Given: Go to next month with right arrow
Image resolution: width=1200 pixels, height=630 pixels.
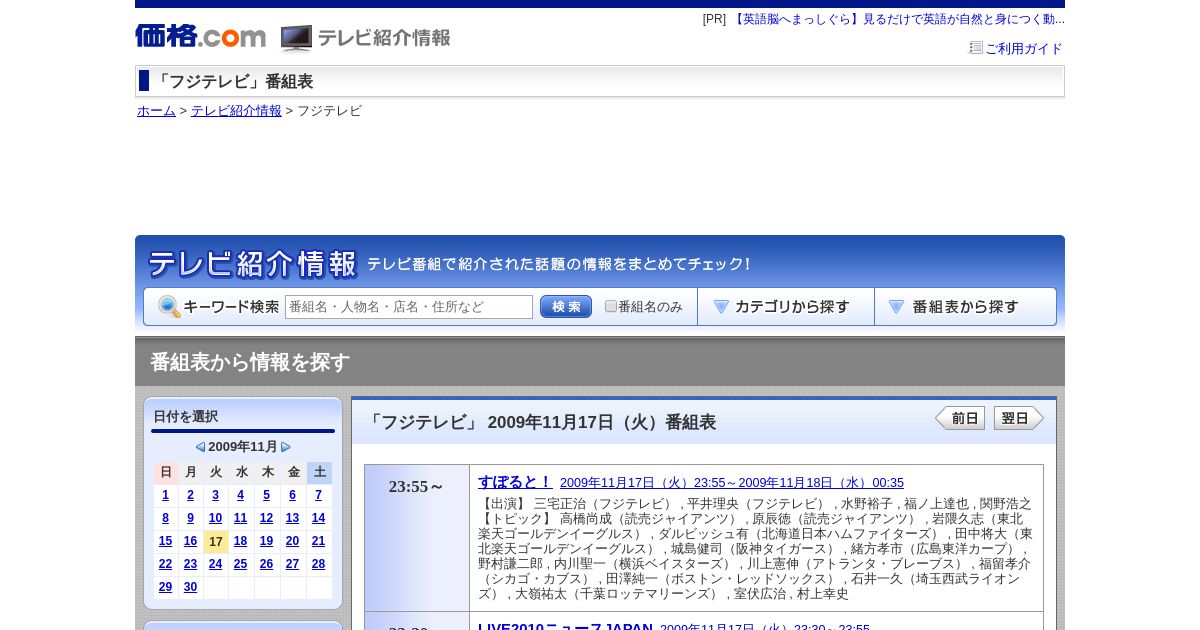Looking at the screenshot, I should pos(286,447).
